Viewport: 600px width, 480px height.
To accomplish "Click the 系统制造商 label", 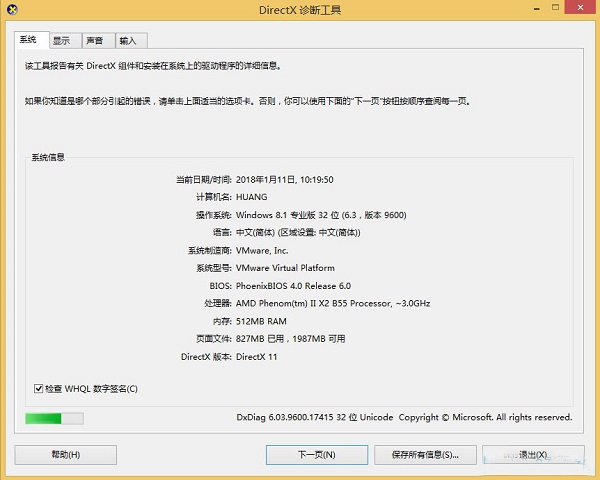I will (210, 251).
